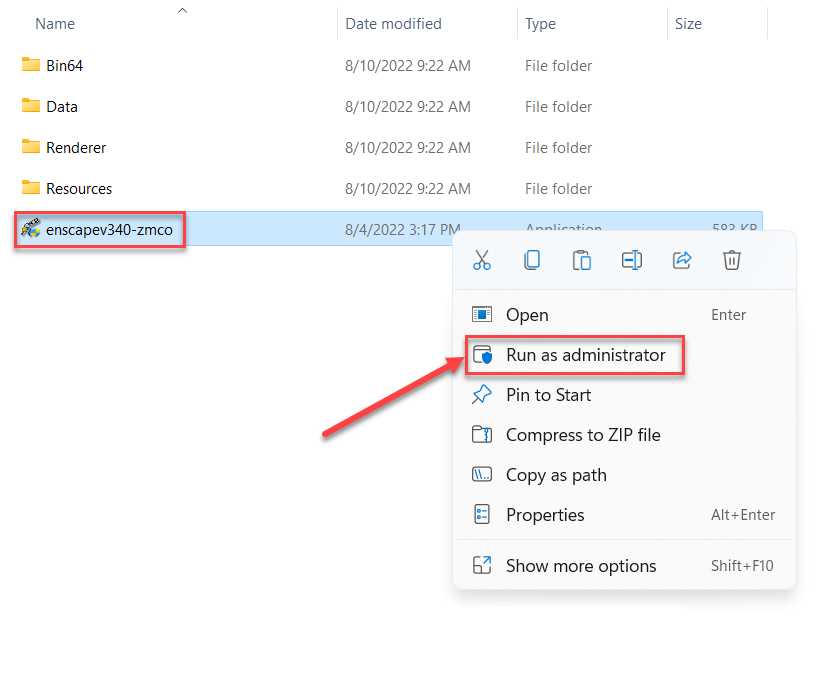Click the enscapev340-zmco application icon
Viewport: 822px width, 688px height.
tap(30, 230)
